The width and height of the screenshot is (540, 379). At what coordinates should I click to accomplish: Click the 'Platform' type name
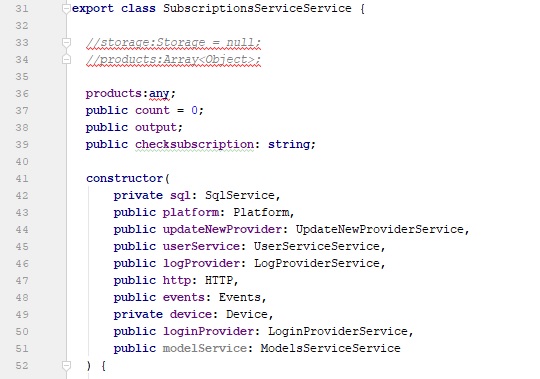(261, 212)
